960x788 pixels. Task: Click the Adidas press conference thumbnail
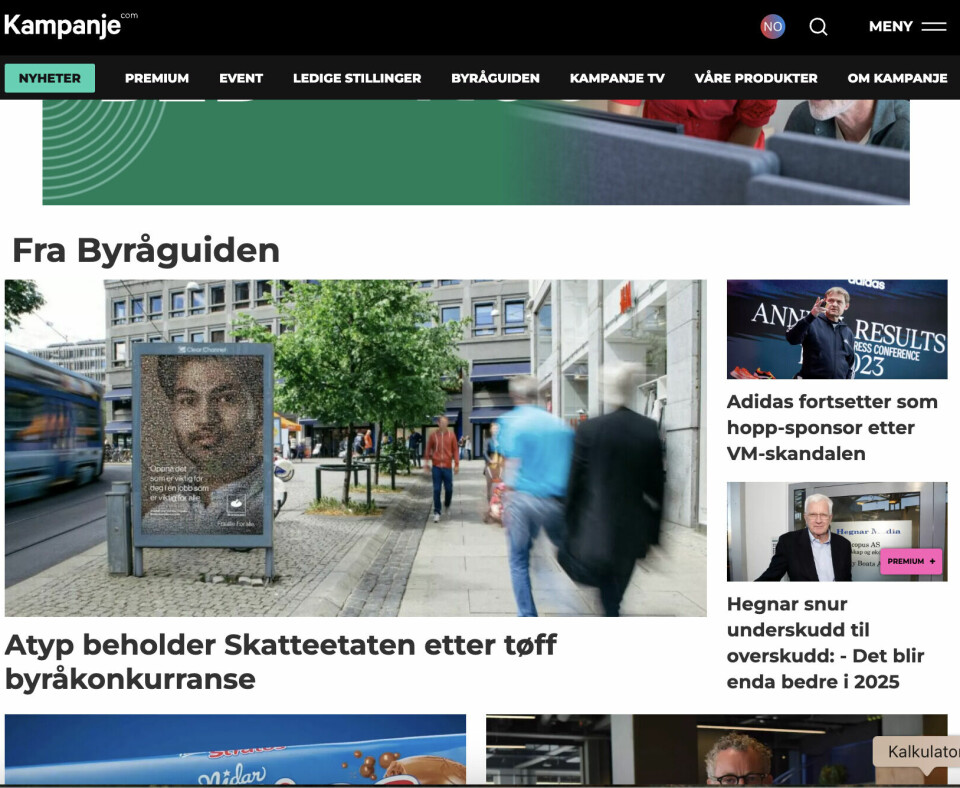pos(836,329)
